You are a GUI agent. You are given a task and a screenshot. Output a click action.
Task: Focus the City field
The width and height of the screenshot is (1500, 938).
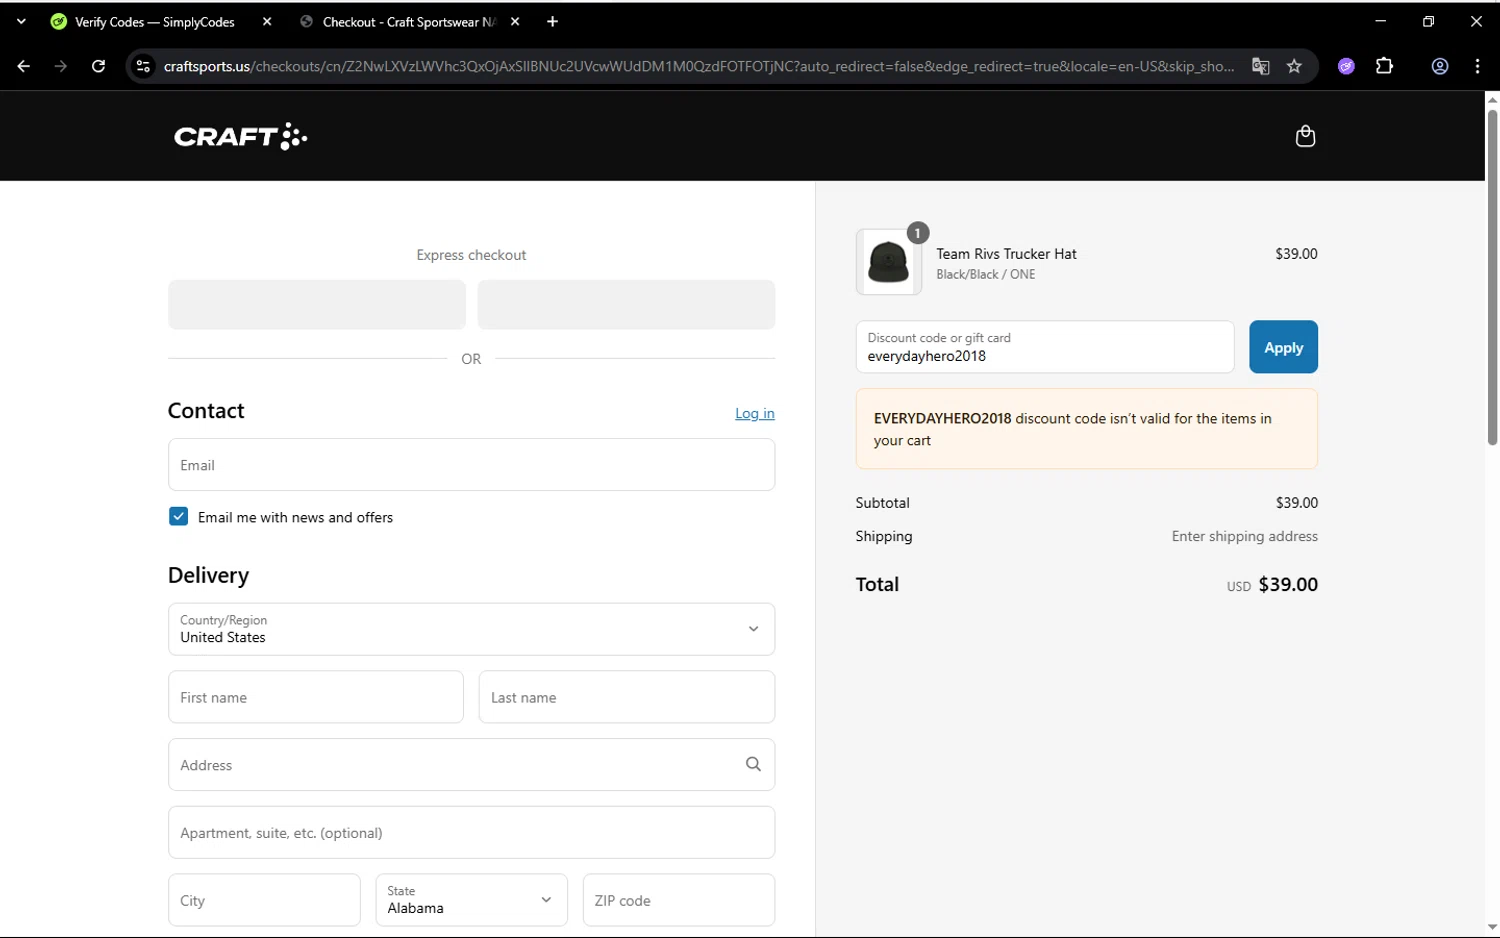264,900
